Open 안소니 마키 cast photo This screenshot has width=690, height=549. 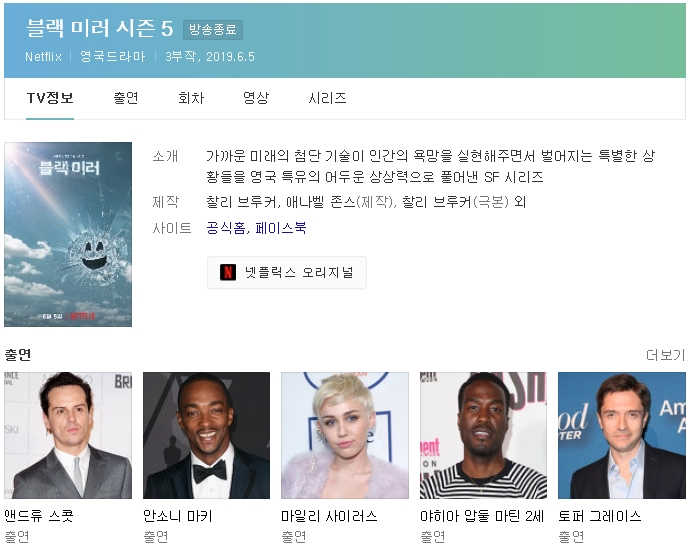(x=206, y=436)
